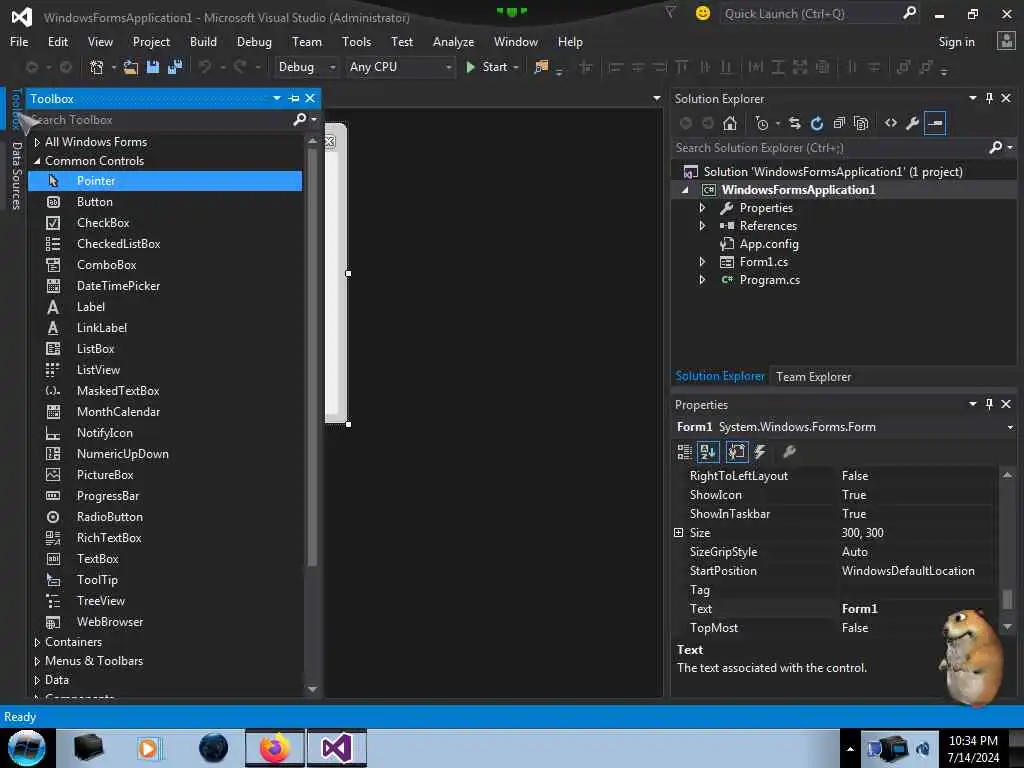This screenshot has width=1024, height=768.
Task: Open the Tools menu
Action: click(356, 42)
